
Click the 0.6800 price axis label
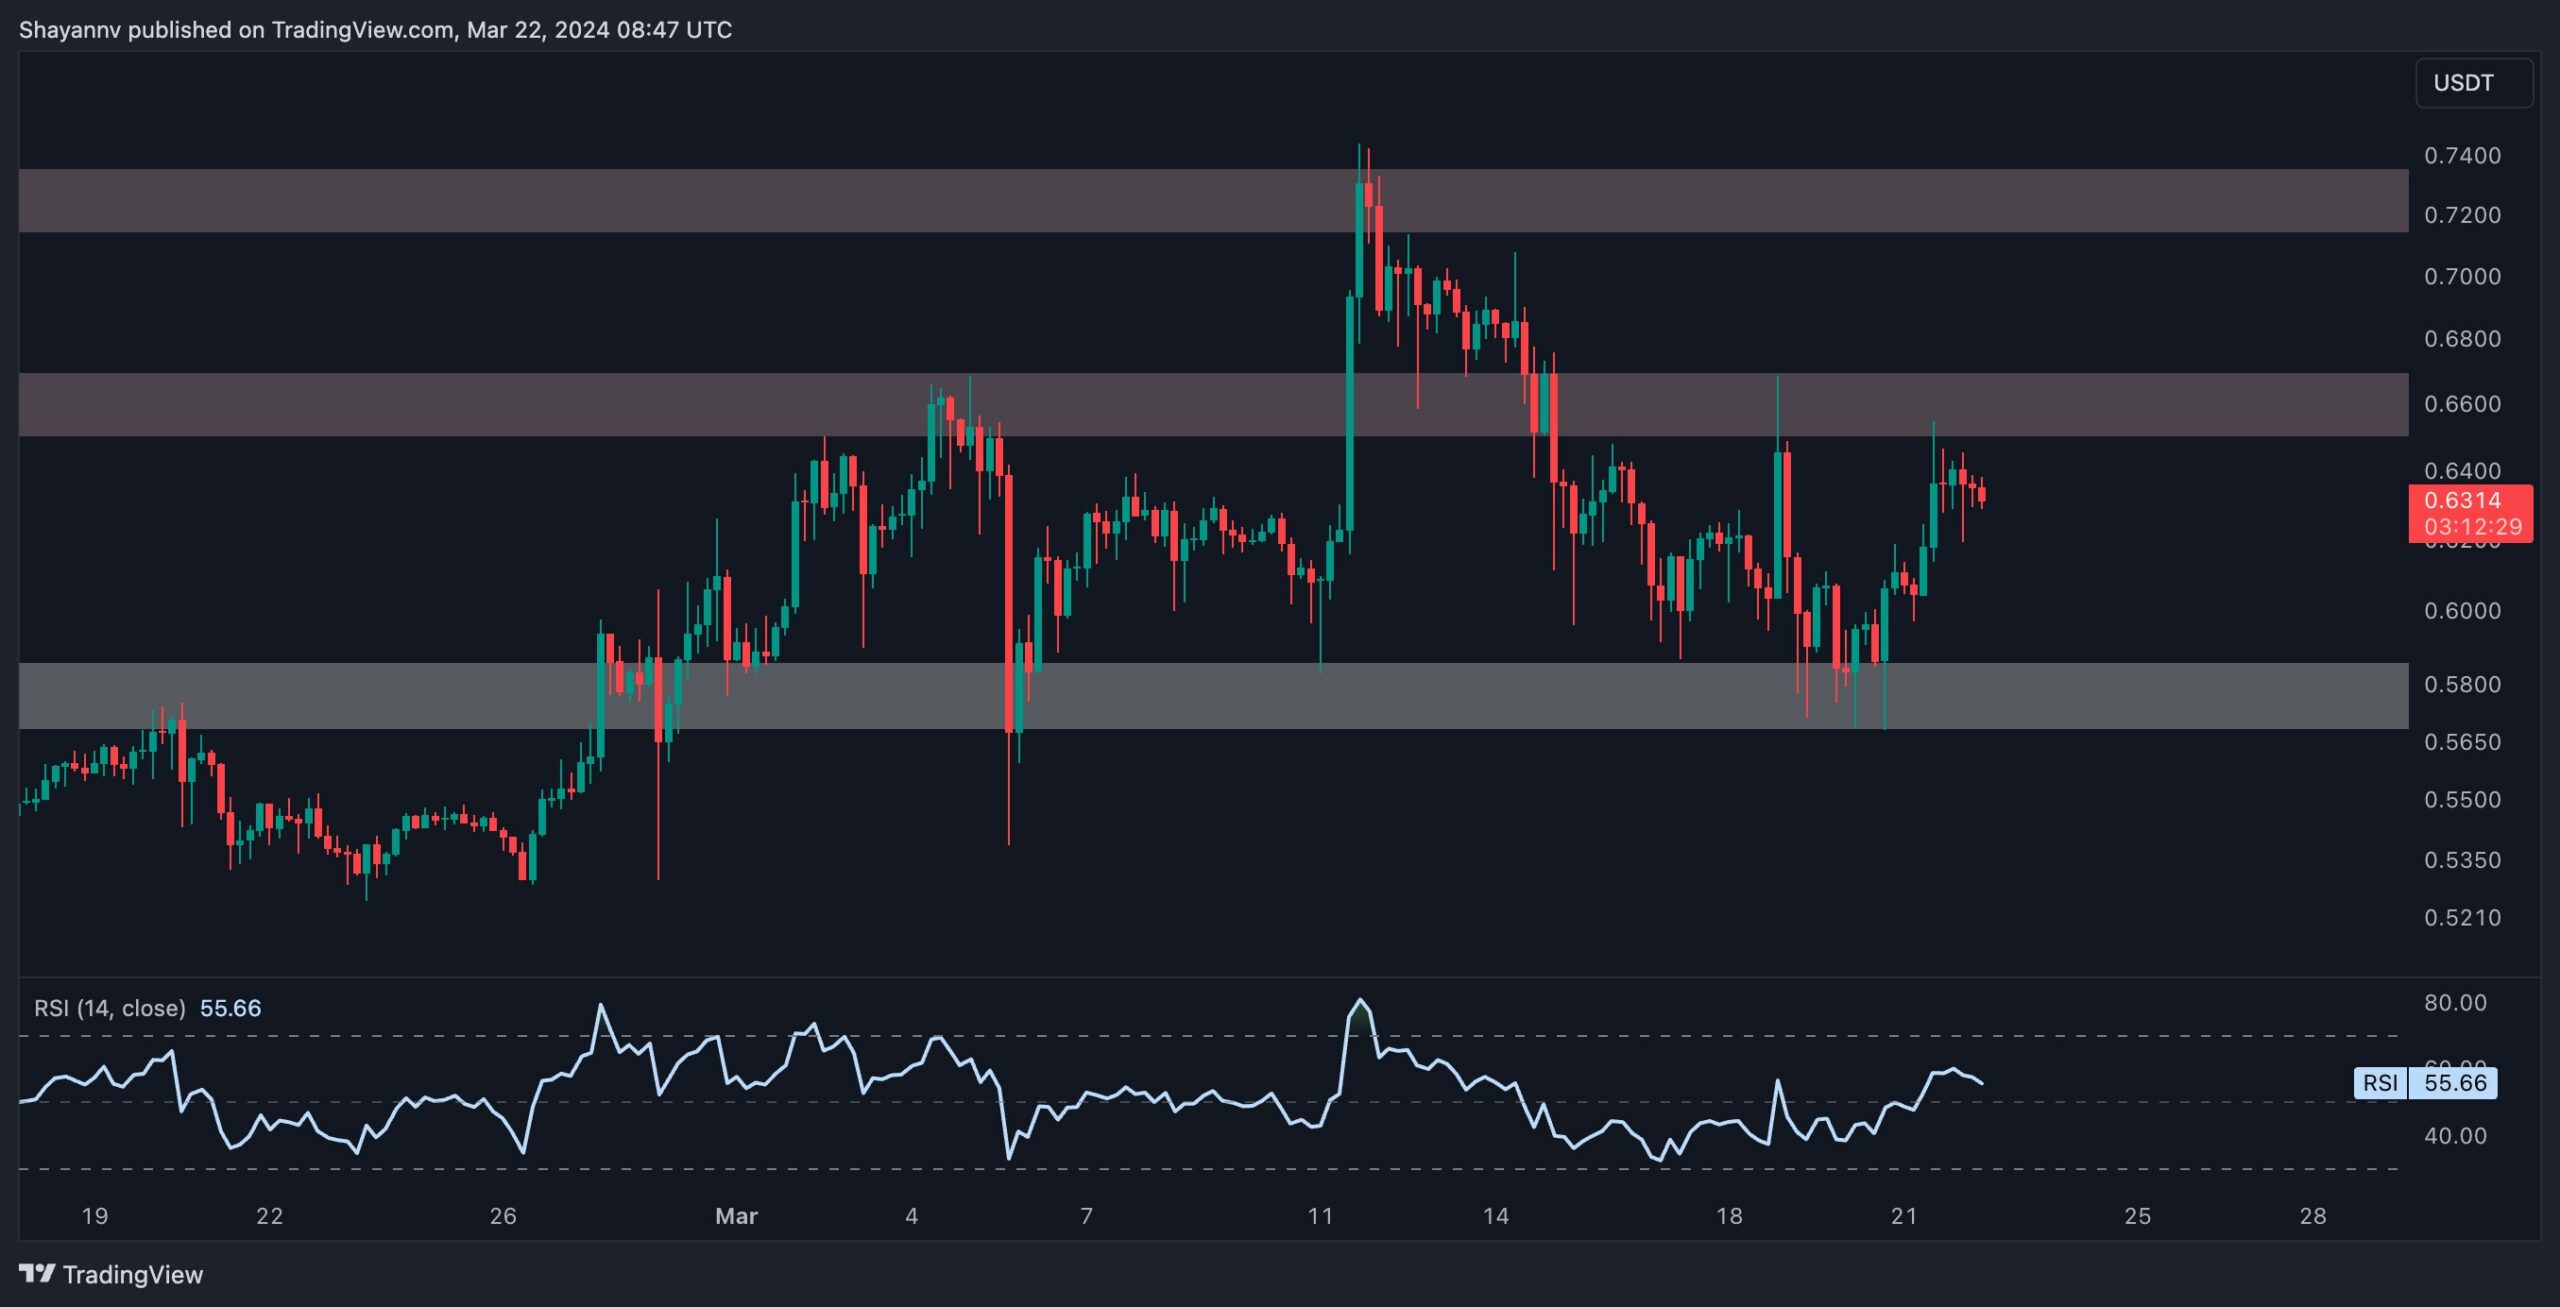click(x=2462, y=339)
